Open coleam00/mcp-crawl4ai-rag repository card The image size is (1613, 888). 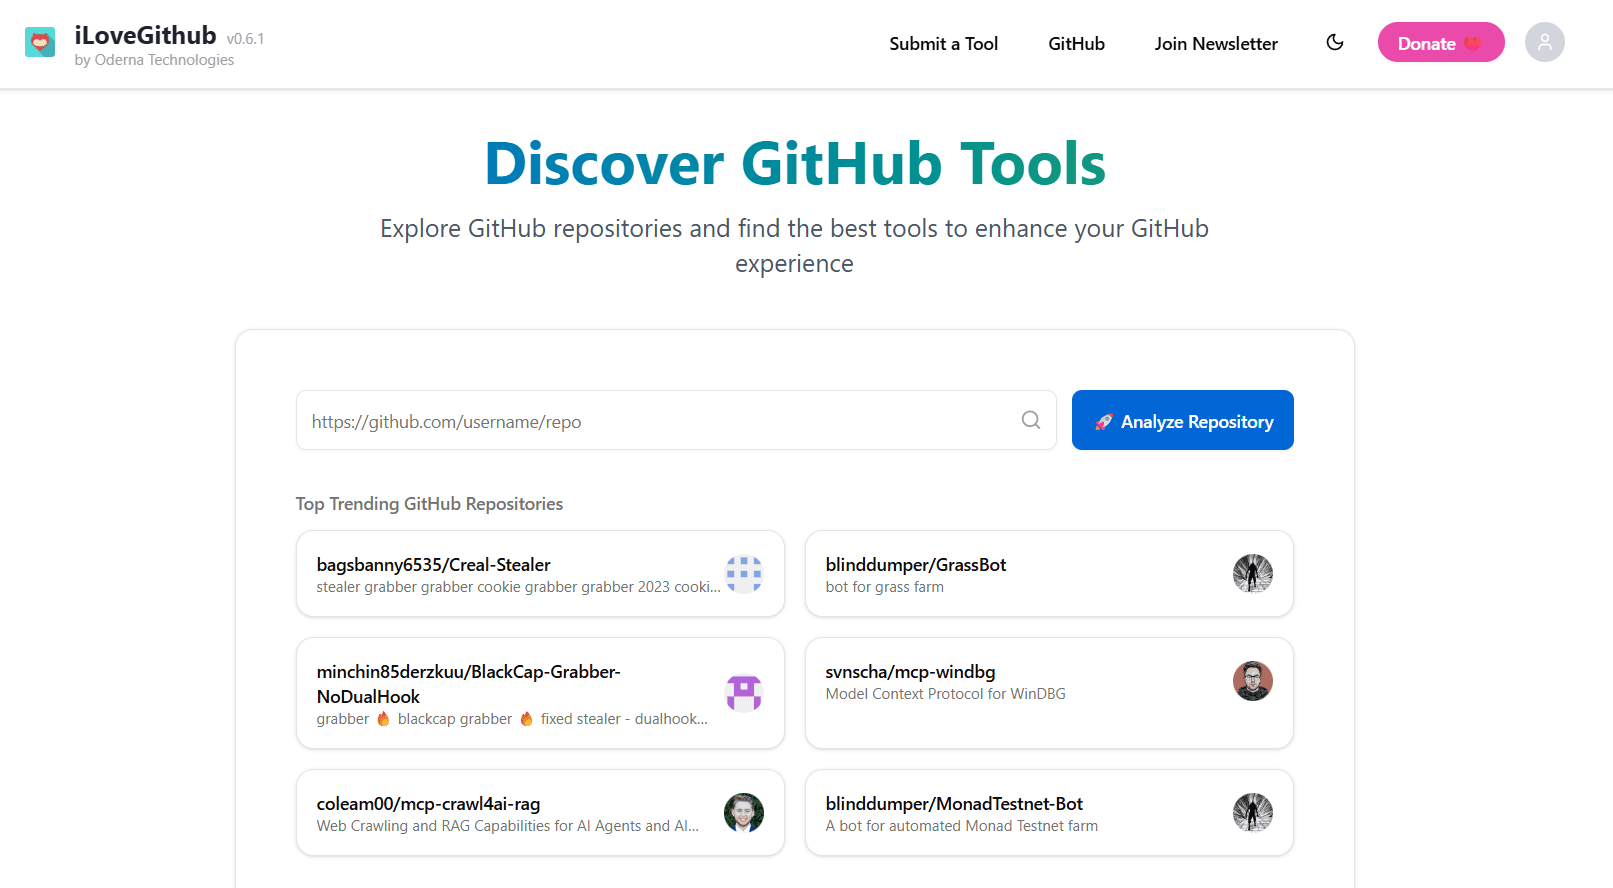pyautogui.click(x=540, y=813)
